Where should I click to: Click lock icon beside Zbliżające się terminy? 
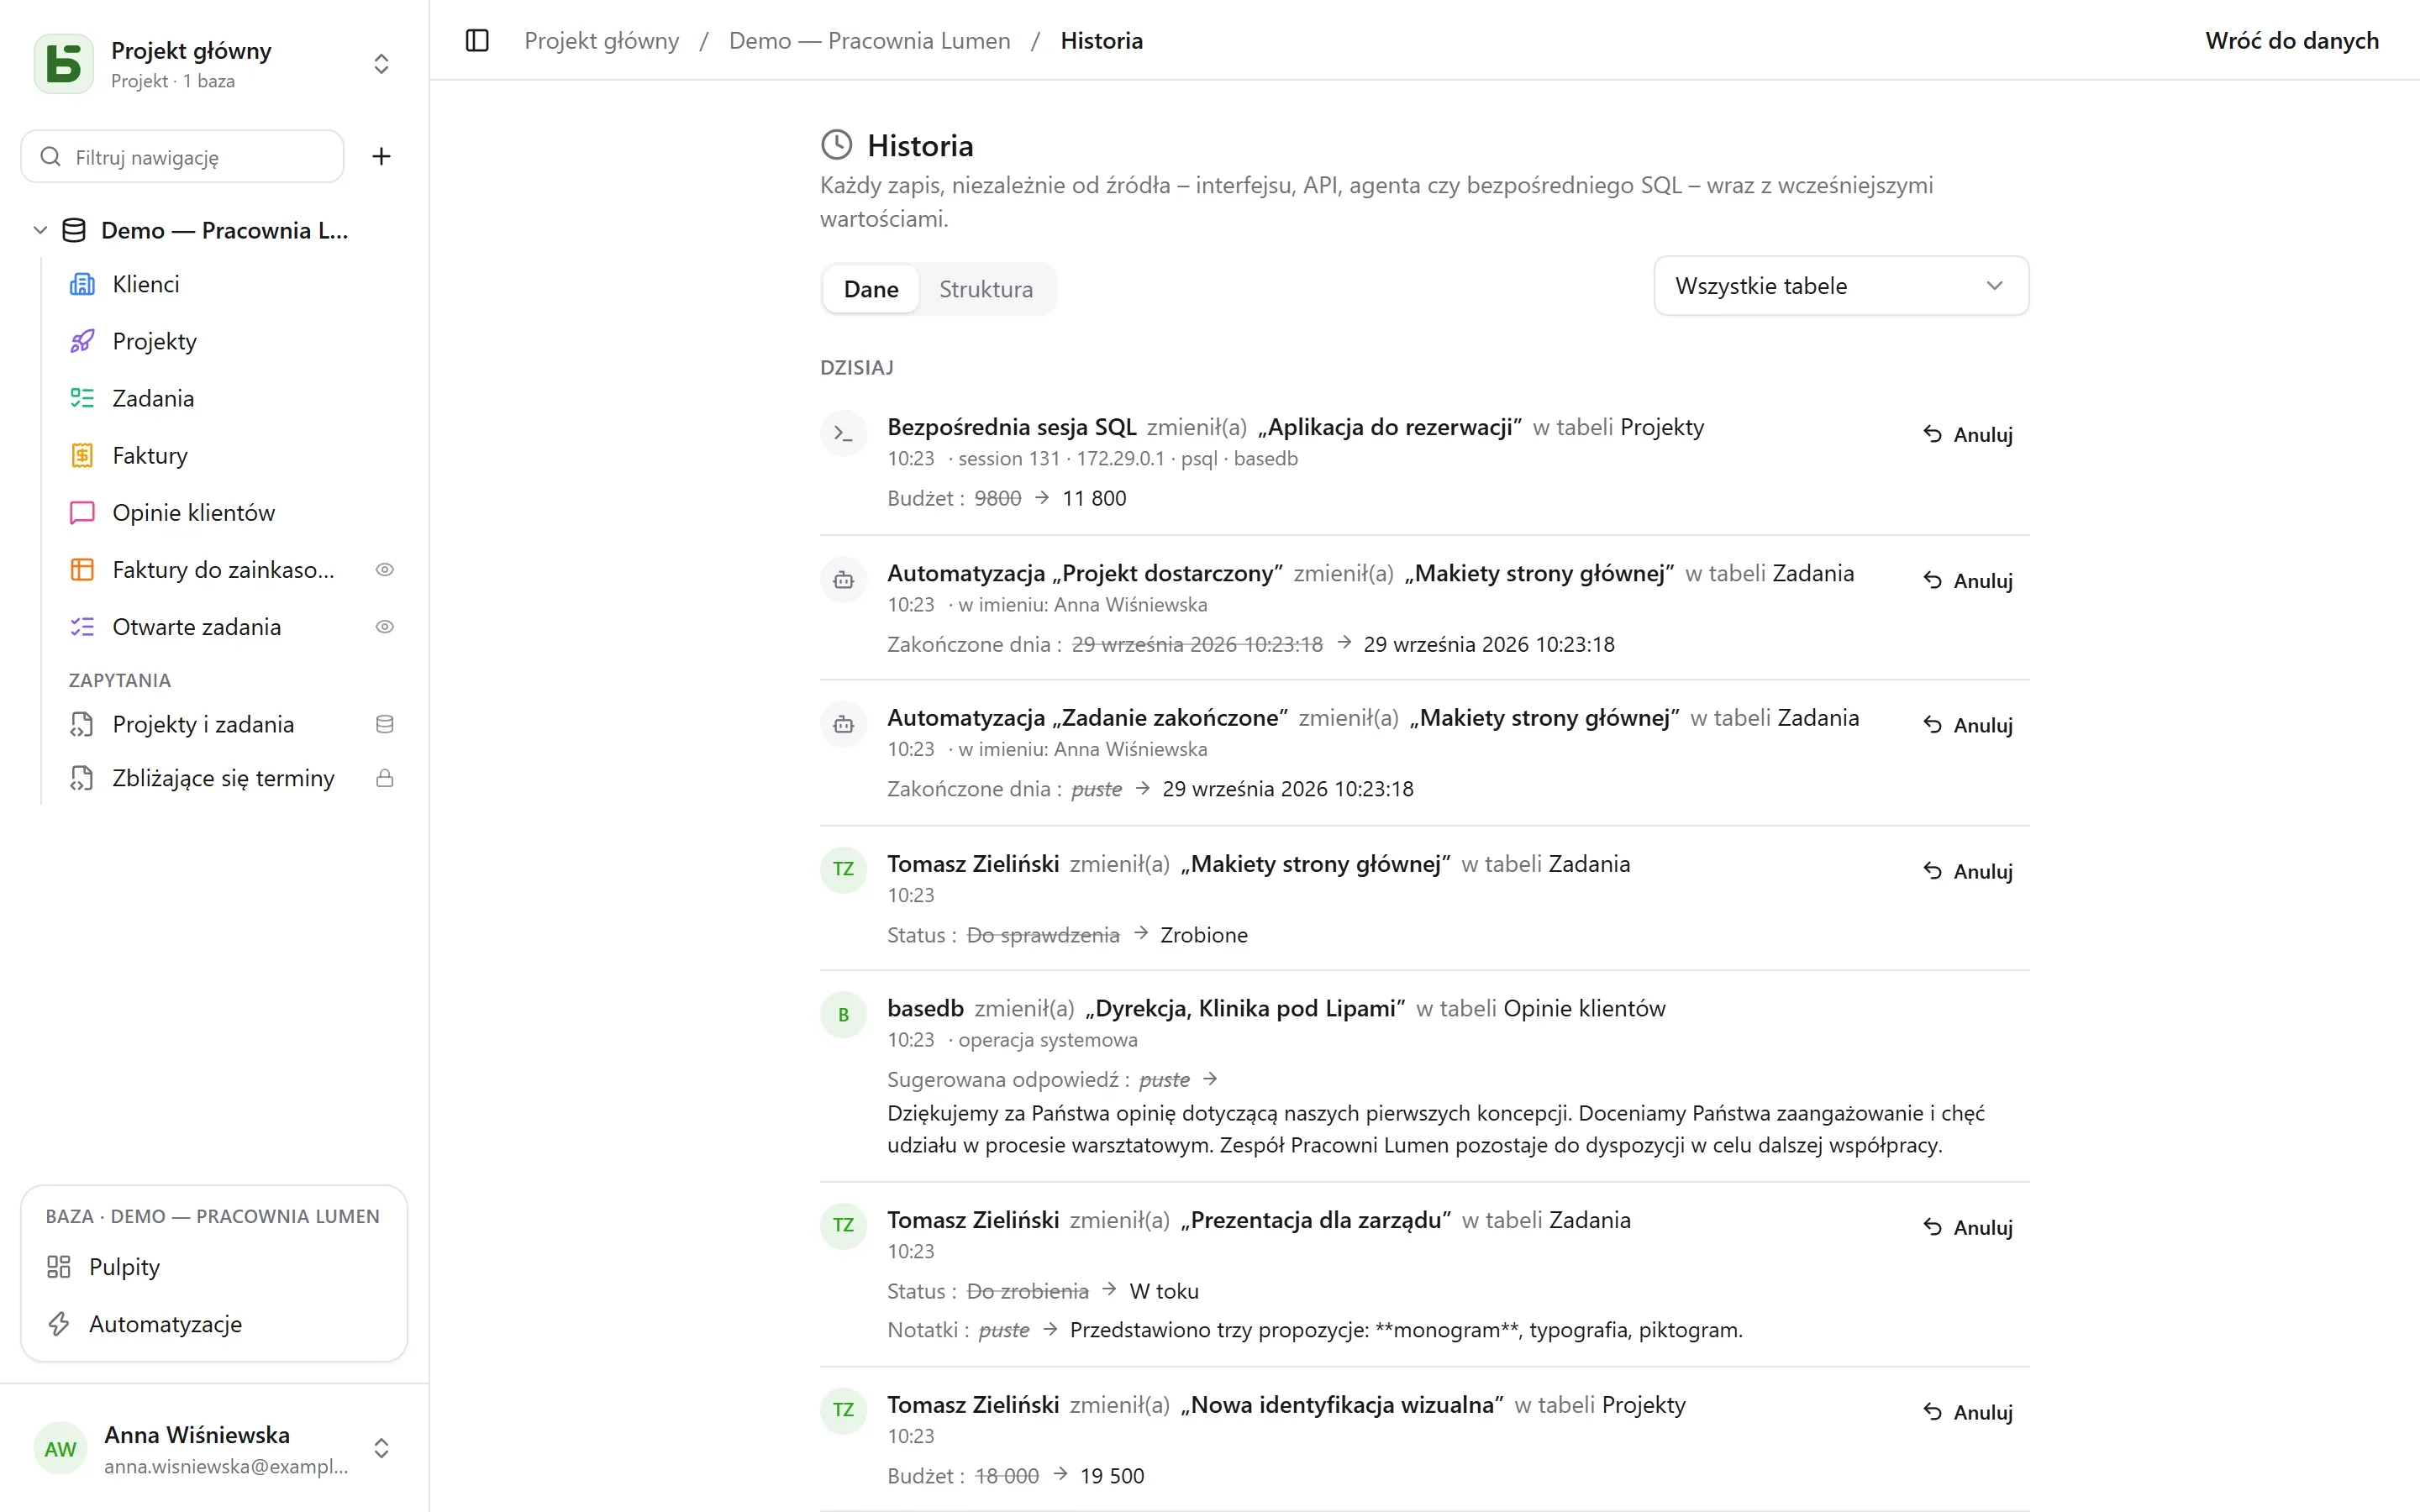pyautogui.click(x=384, y=778)
